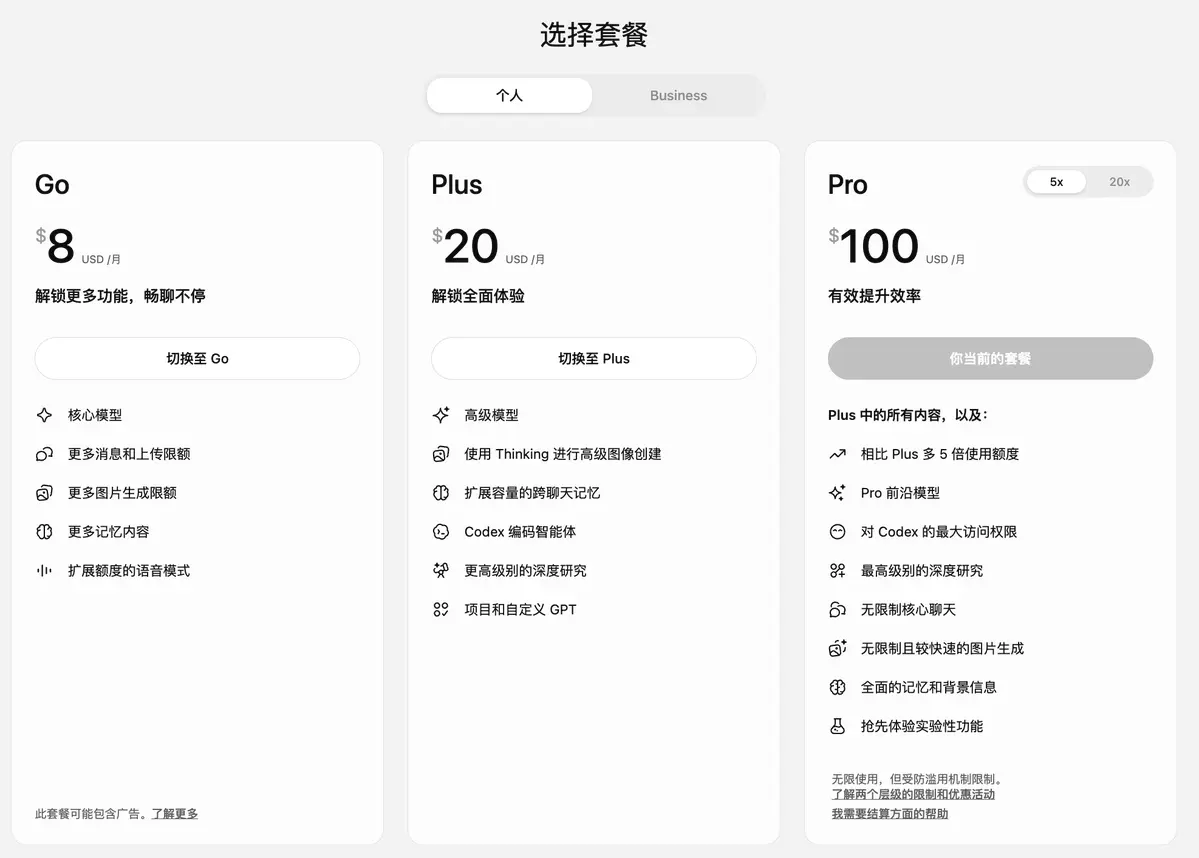Click the voice waveform icon beside 扩展额度的语音模式
Viewport: 1199px width, 858px height.
[44, 570]
